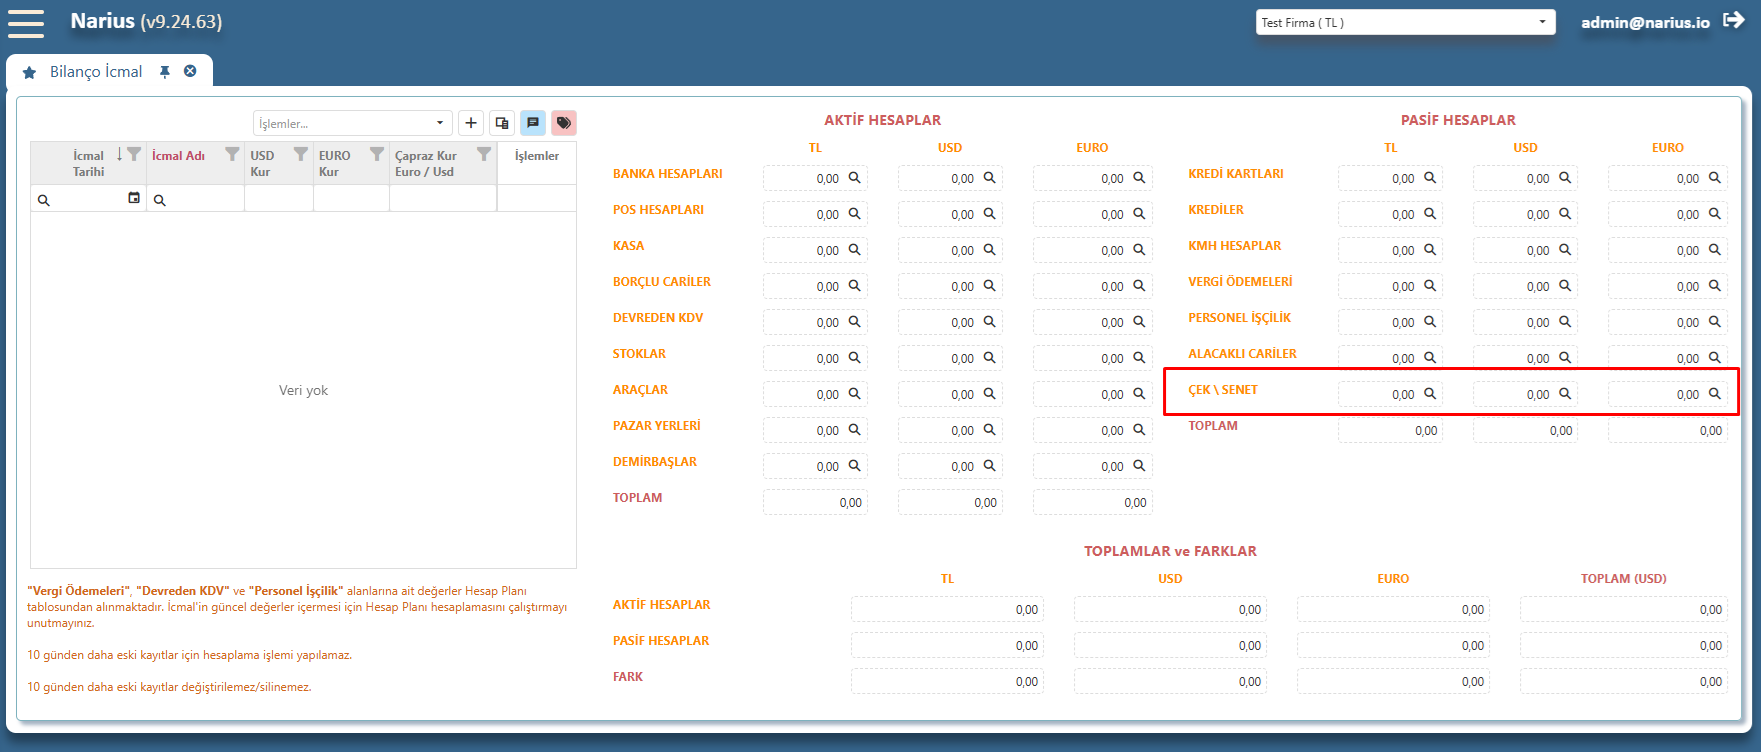1761x752 pixels.
Task: Open detail for BANKA HESAPLARI TL value
Action: click(855, 178)
